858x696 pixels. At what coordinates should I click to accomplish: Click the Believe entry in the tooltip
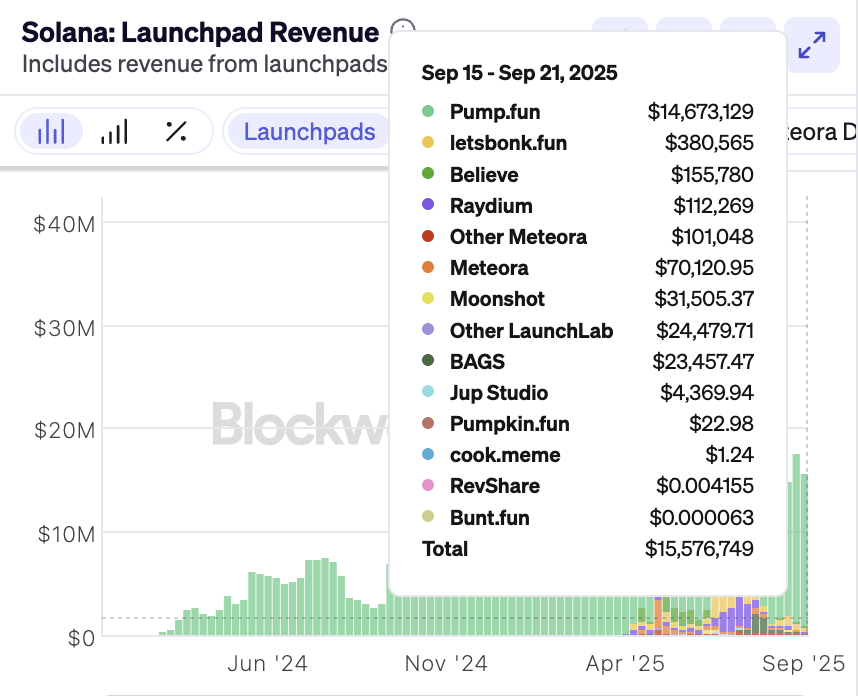(484, 175)
